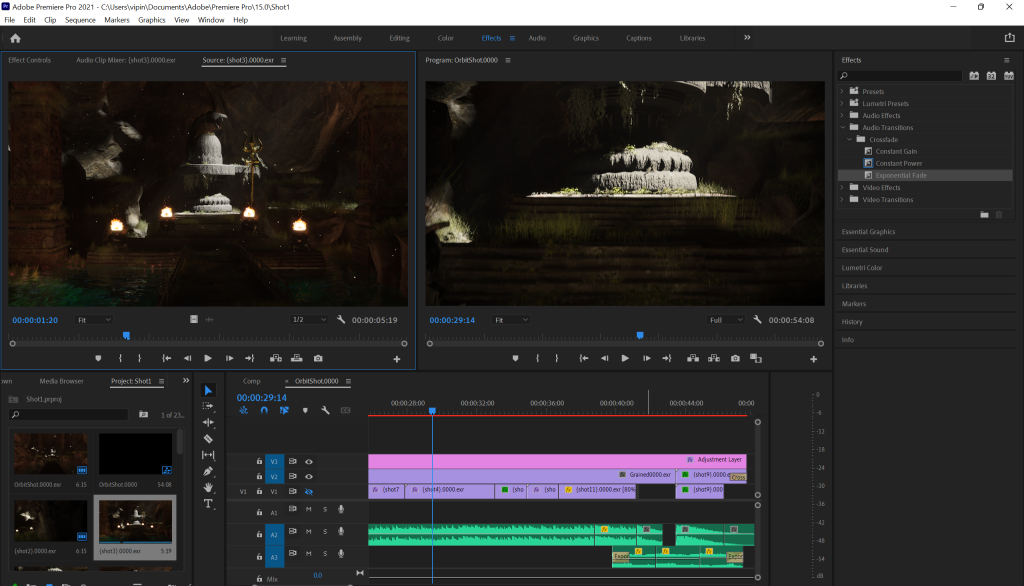Open Comparison View in Program monitor
Screen dimensions: 1024x586
tap(756, 359)
